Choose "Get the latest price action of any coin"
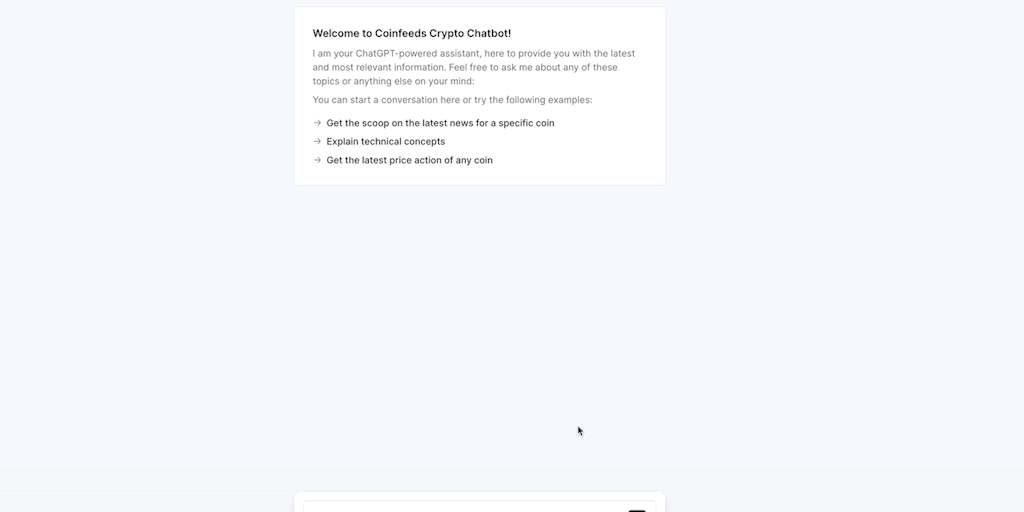The image size is (1024, 512). 409,160
